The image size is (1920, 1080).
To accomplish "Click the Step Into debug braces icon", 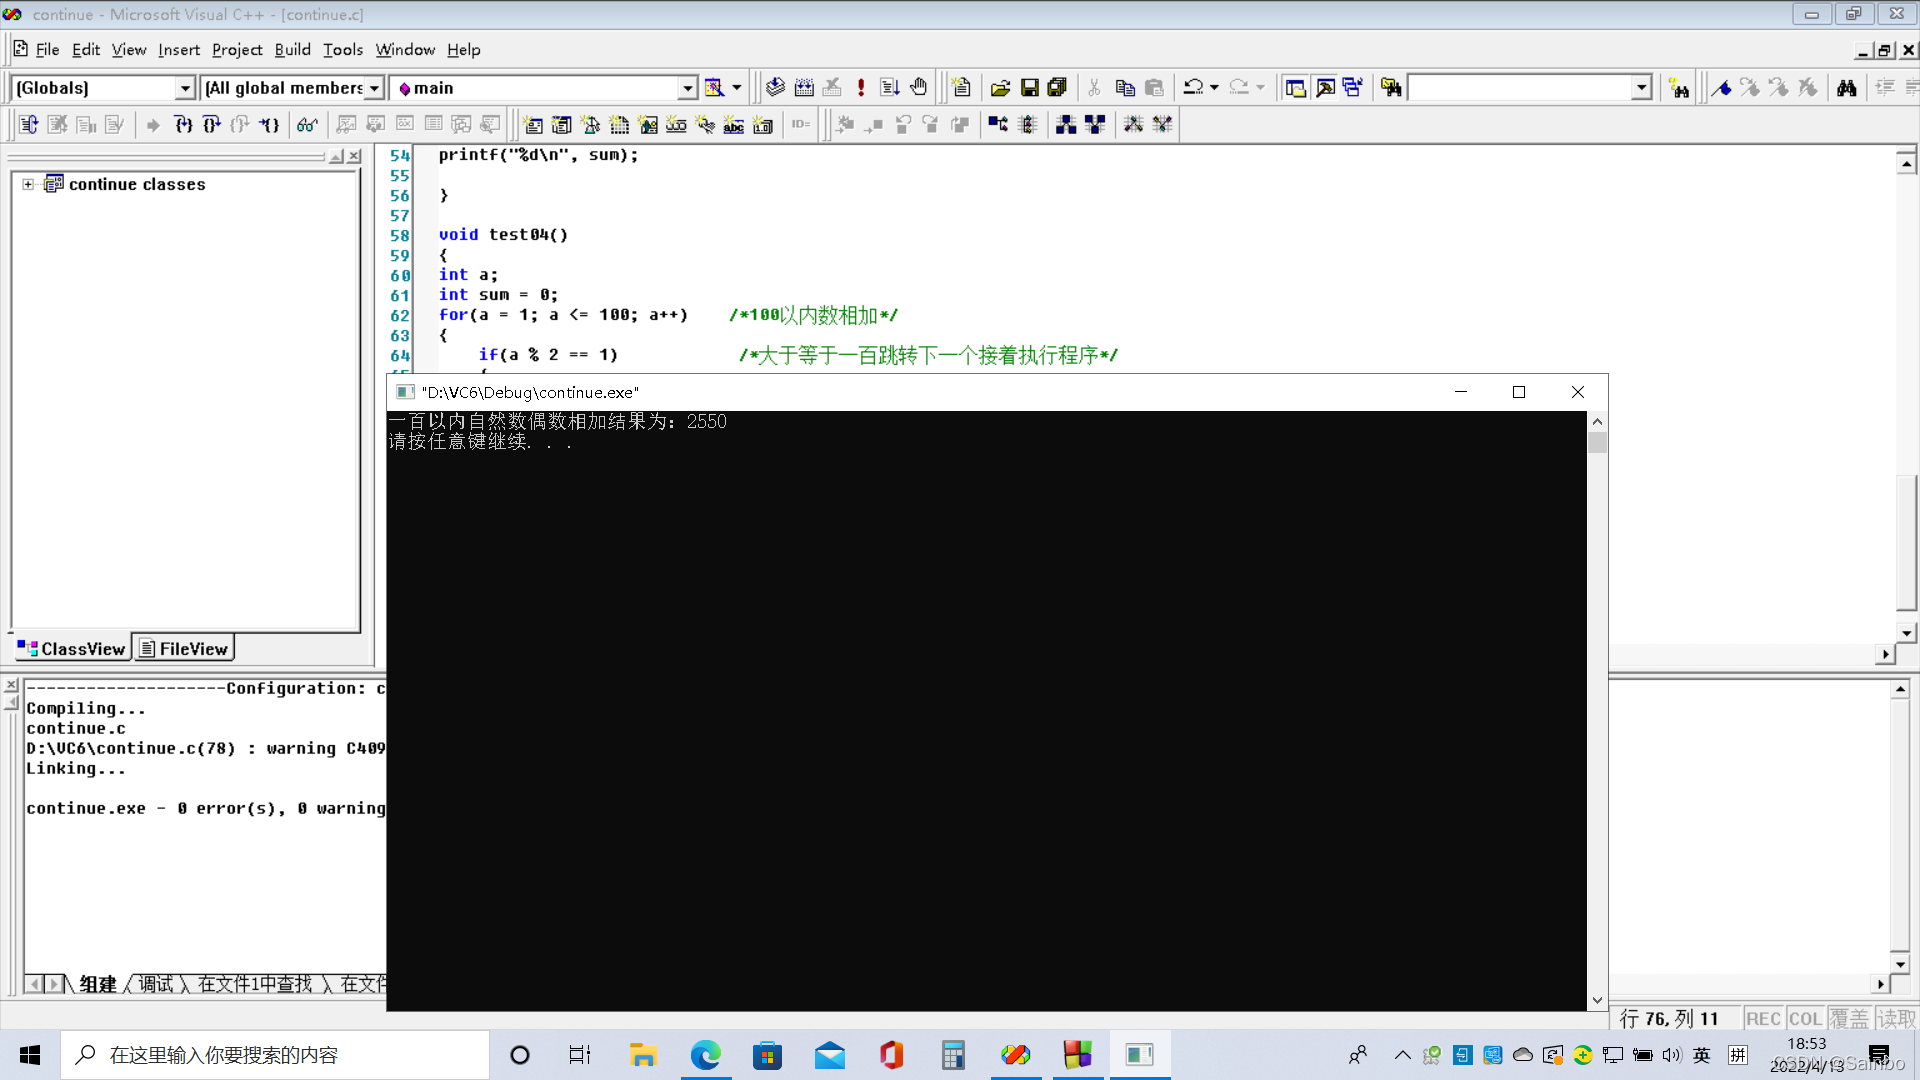I will point(183,124).
